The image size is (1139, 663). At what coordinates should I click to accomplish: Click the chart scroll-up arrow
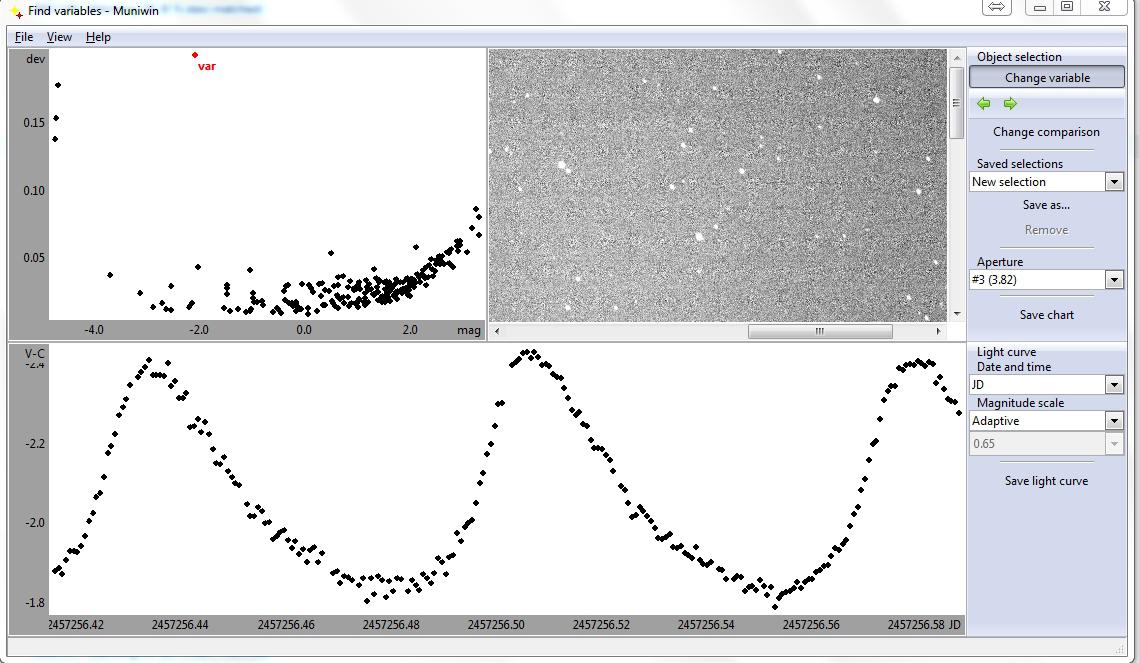pyautogui.click(x=956, y=57)
